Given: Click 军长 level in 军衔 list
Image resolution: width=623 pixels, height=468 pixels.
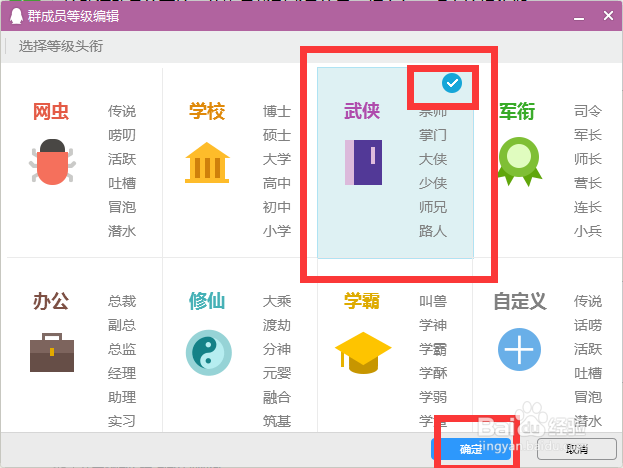Looking at the screenshot, I should pyautogui.click(x=588, y=135).
